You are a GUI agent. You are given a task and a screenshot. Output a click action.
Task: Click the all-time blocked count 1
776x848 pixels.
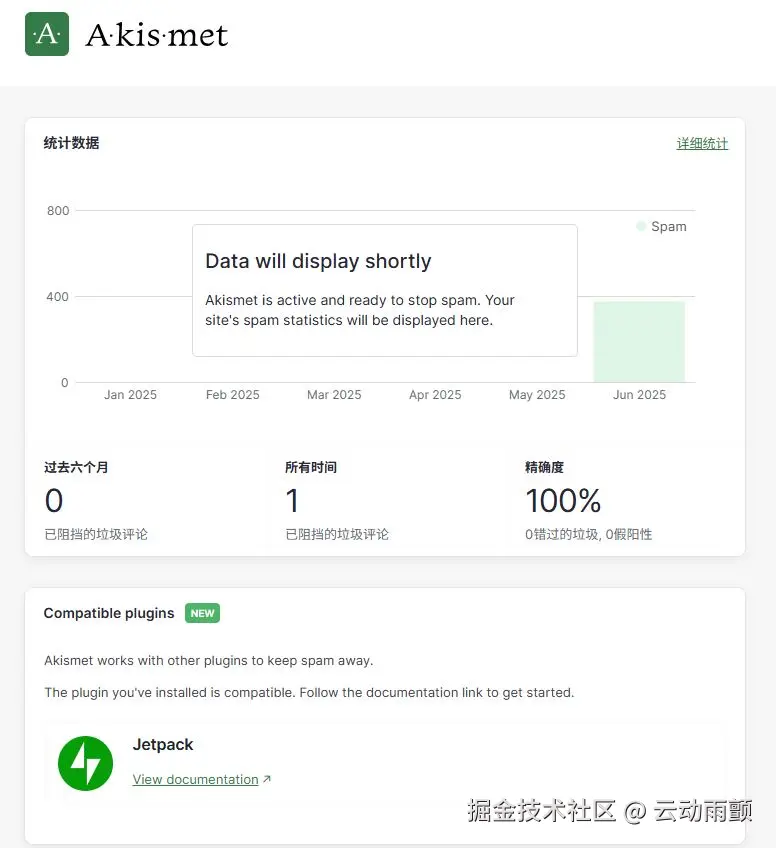tap(292, 501)
